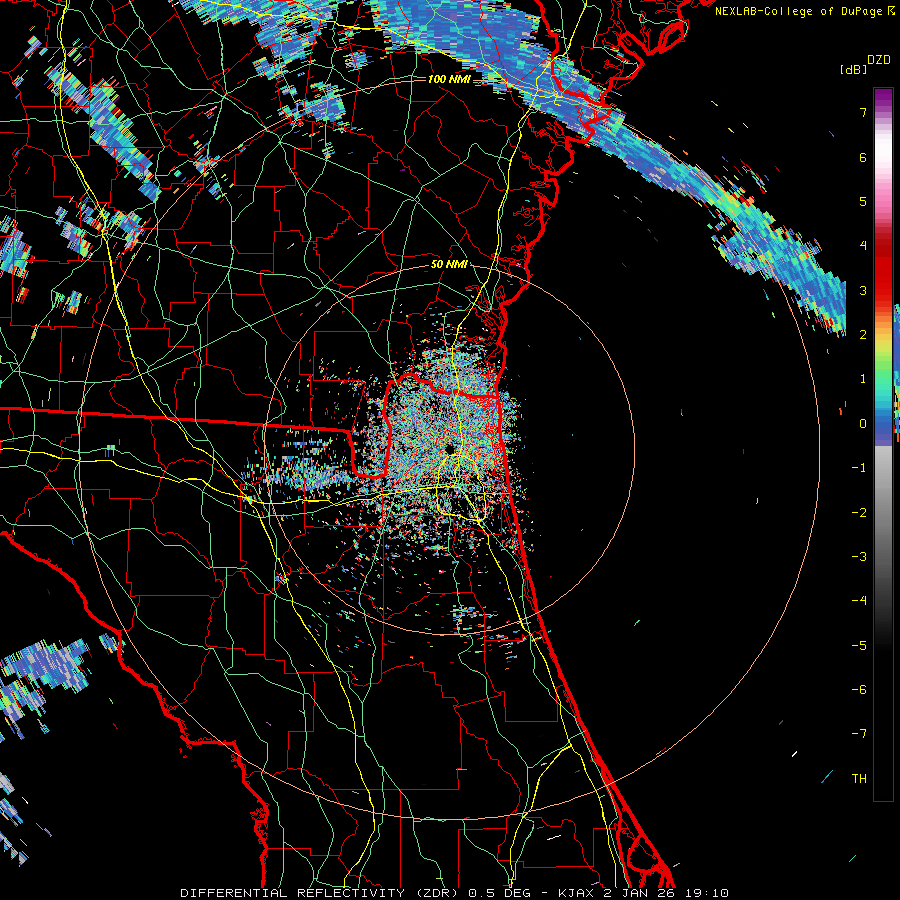Click the -7 value on the color scale
Viewport: 900px width, 900px height.
(859, 734)
